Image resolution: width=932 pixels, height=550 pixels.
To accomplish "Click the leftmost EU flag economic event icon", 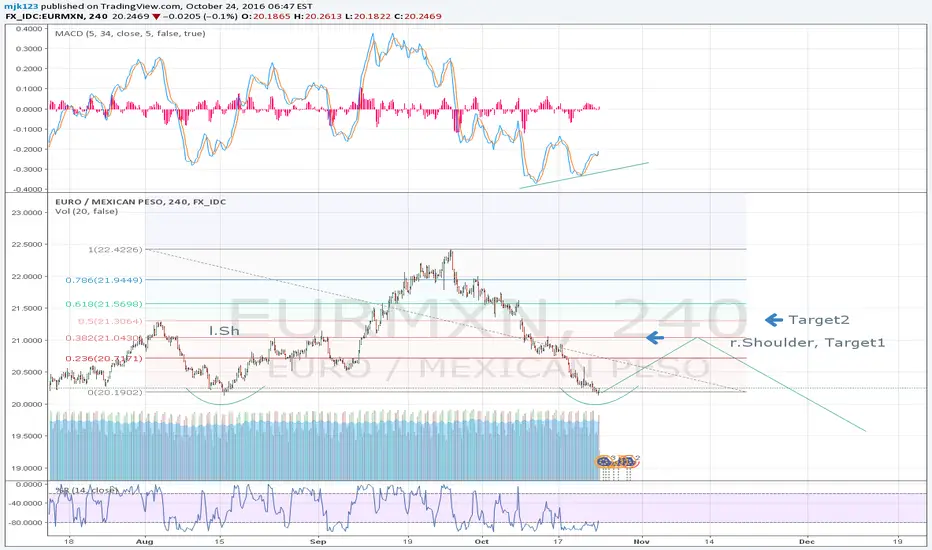I will pyautogui.click(x=603, y=461).
